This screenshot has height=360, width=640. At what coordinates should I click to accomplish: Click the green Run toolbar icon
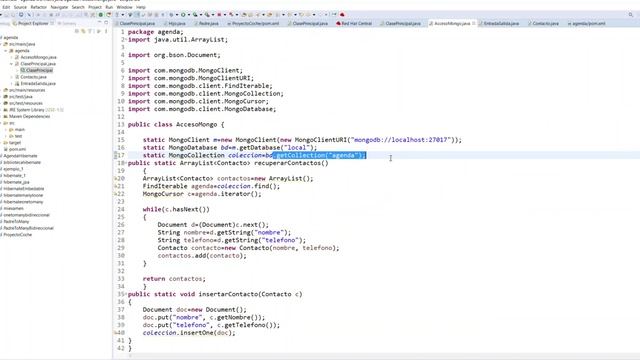pos(183,15)
